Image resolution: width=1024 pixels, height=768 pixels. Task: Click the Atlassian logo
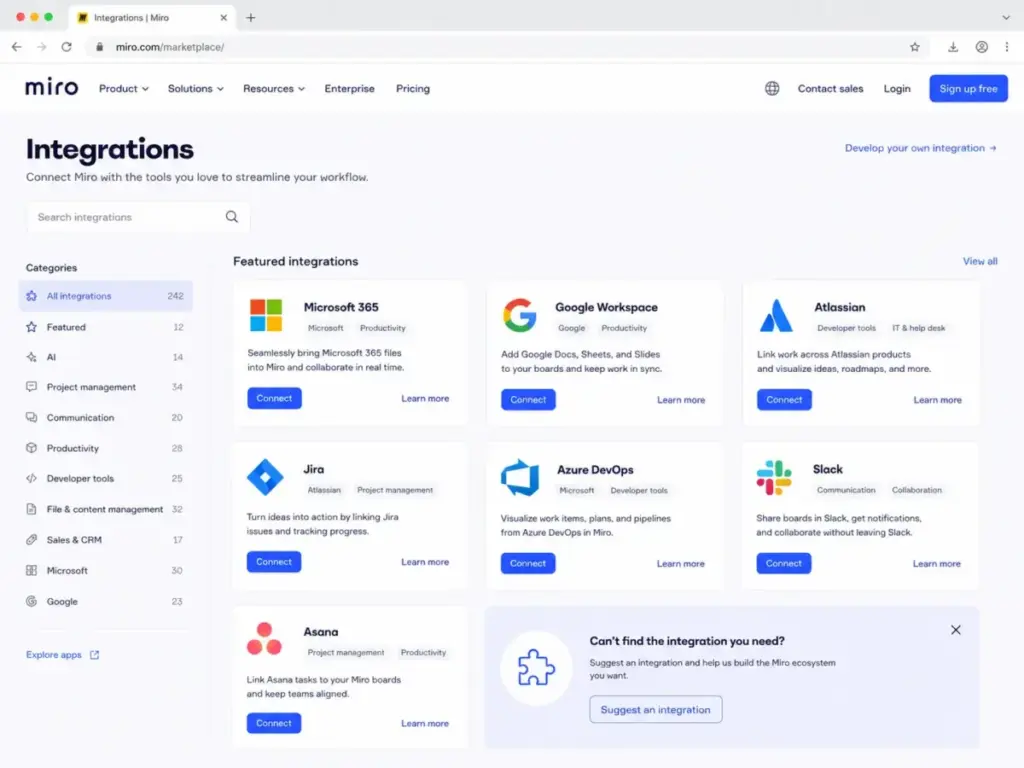point(776,315)
